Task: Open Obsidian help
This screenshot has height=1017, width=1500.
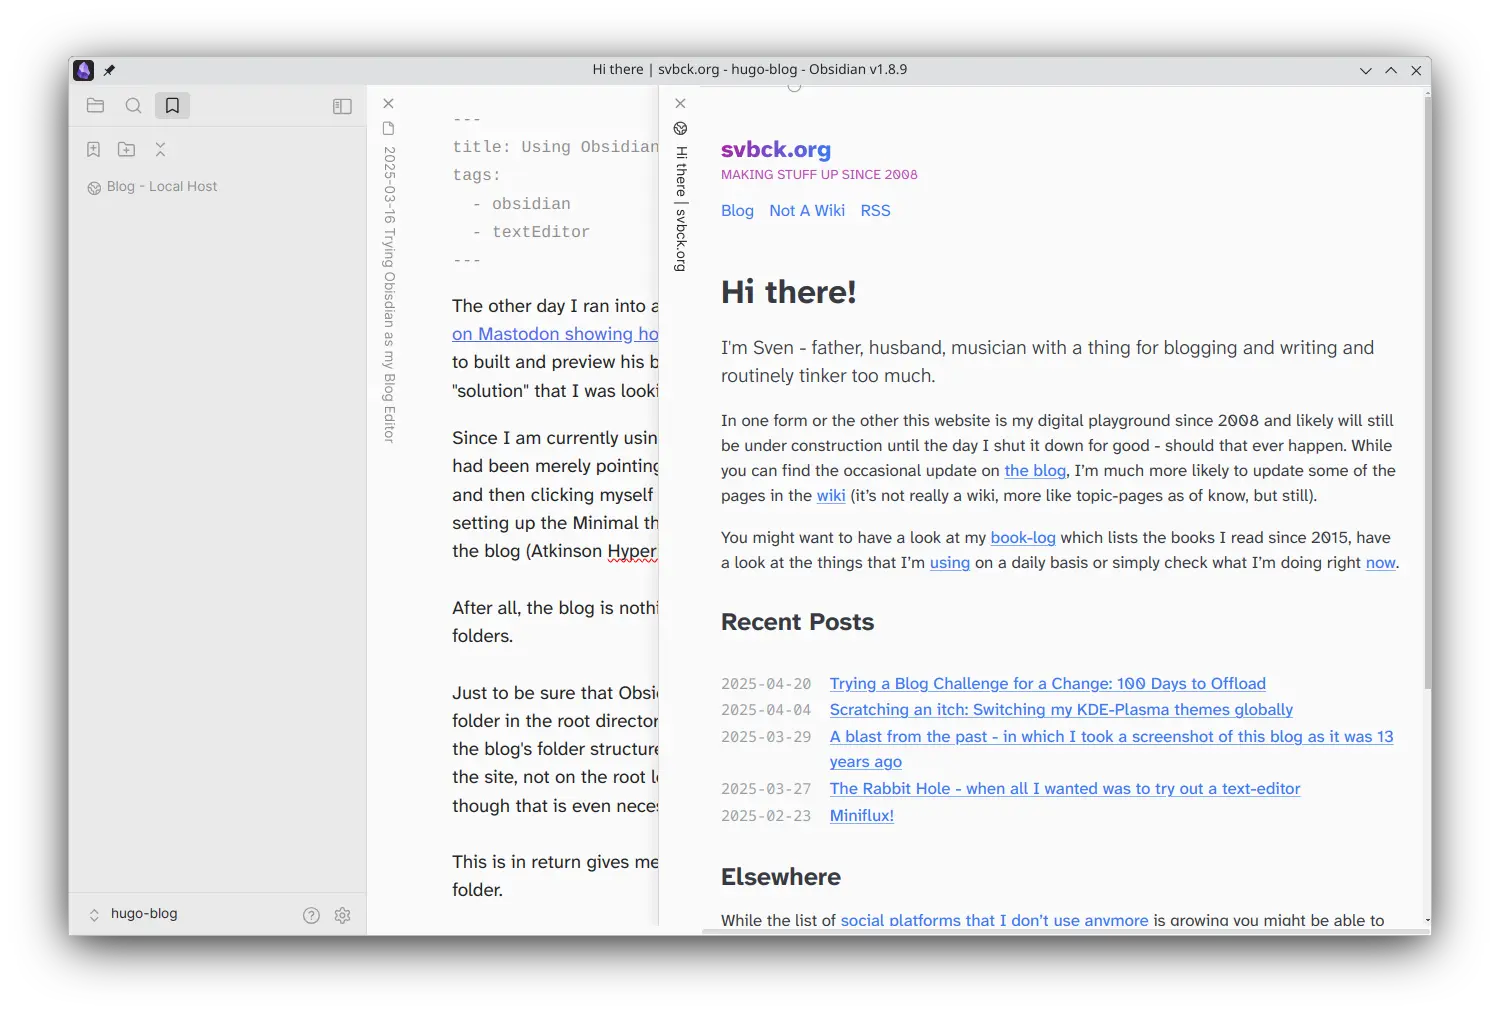Action: point(311,915)
